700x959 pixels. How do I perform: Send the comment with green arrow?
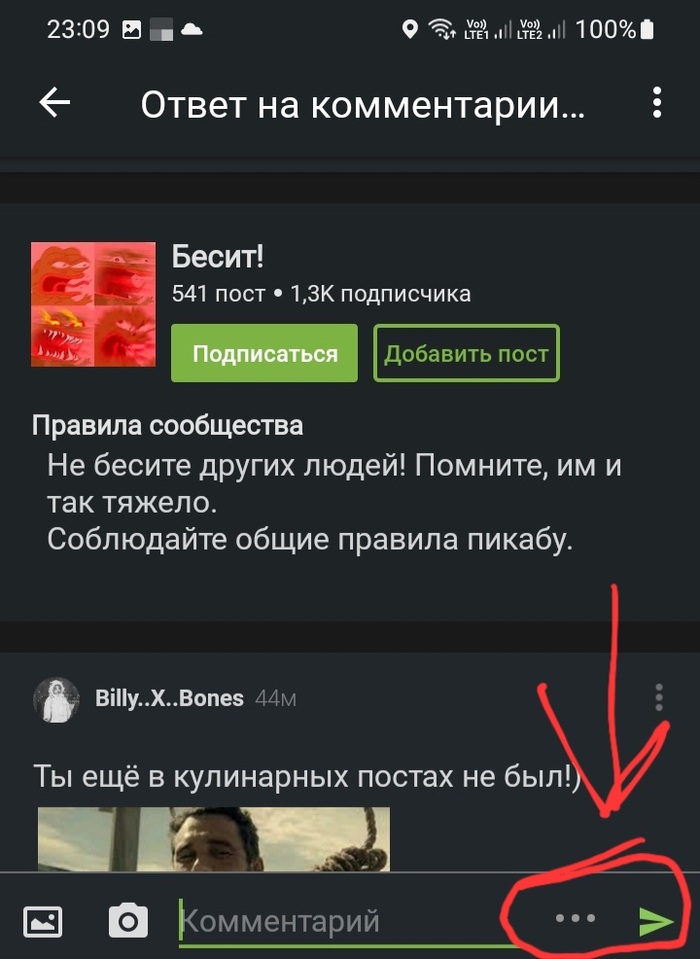[656, 921]
